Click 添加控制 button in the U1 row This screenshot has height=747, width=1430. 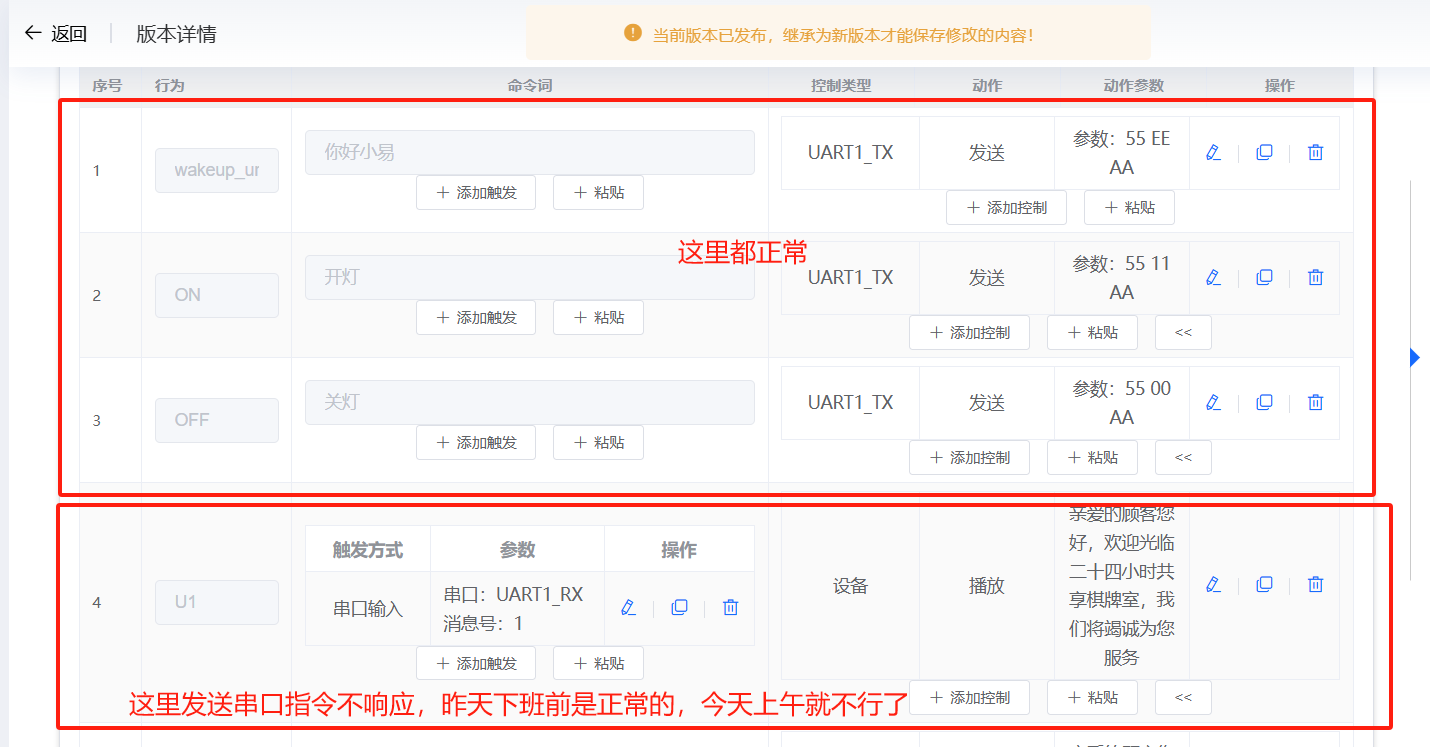[968, 697]
